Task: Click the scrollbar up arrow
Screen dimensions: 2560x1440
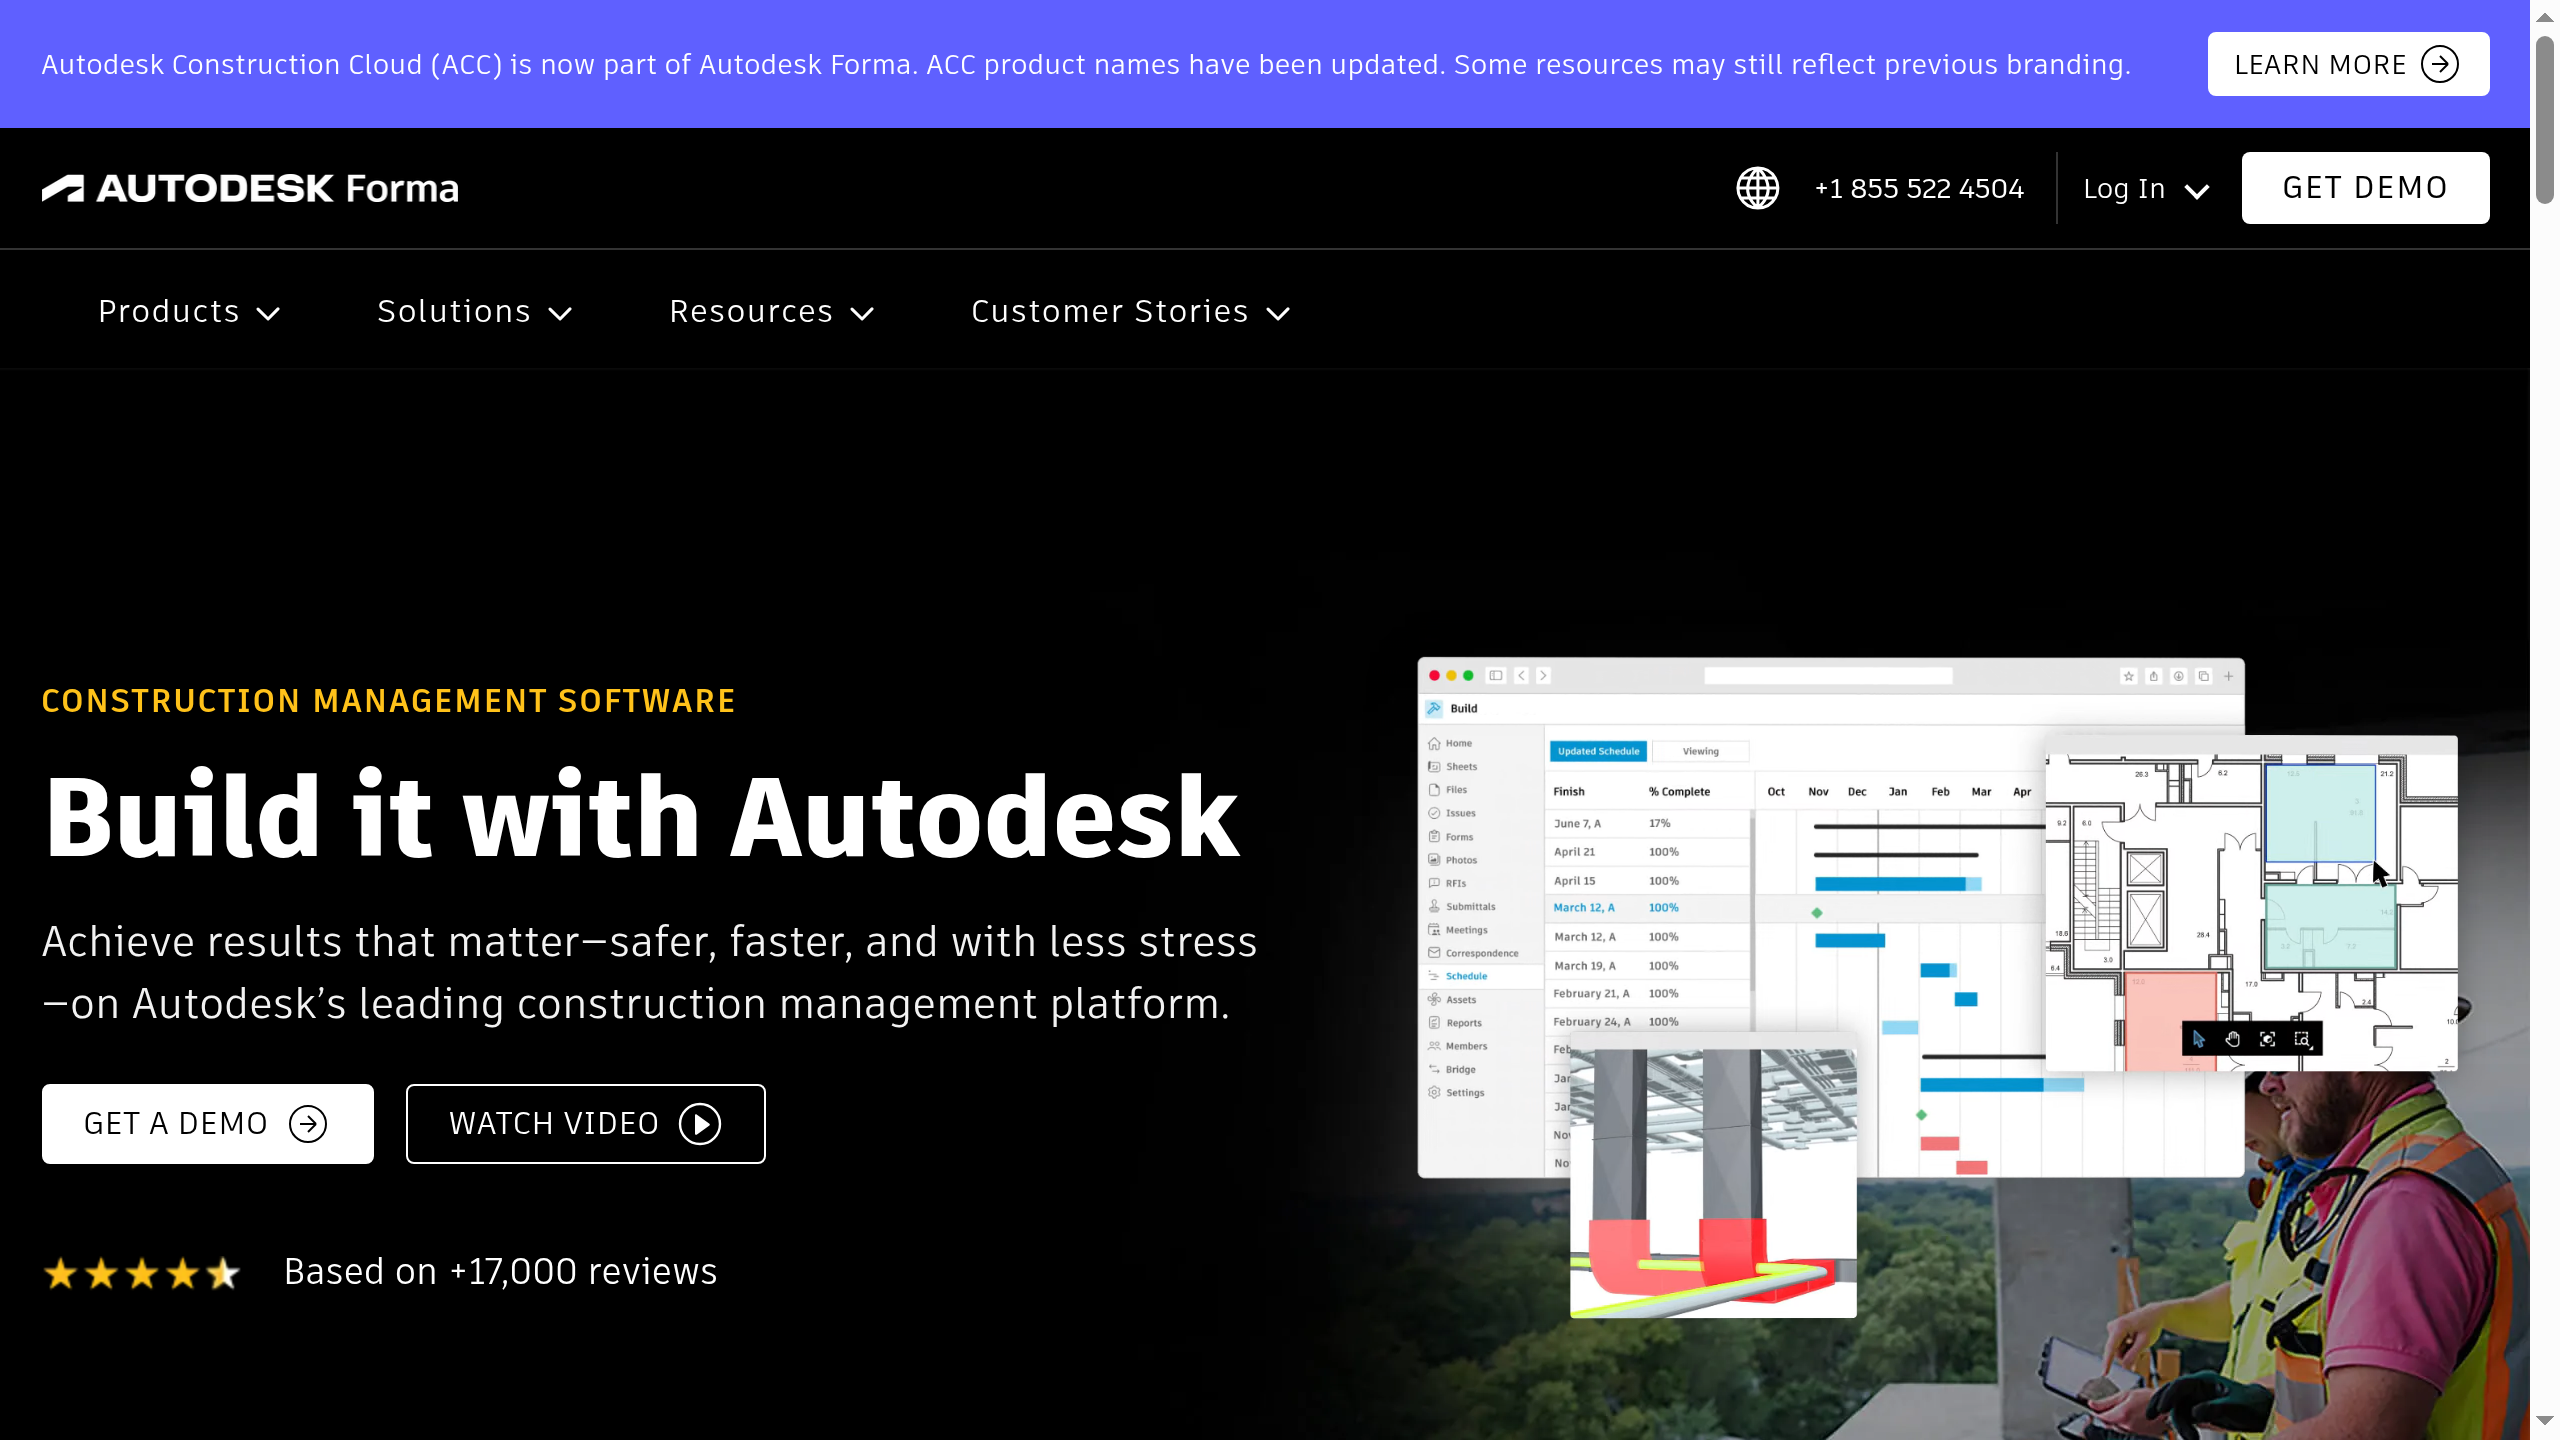Action: point(2545,17)
